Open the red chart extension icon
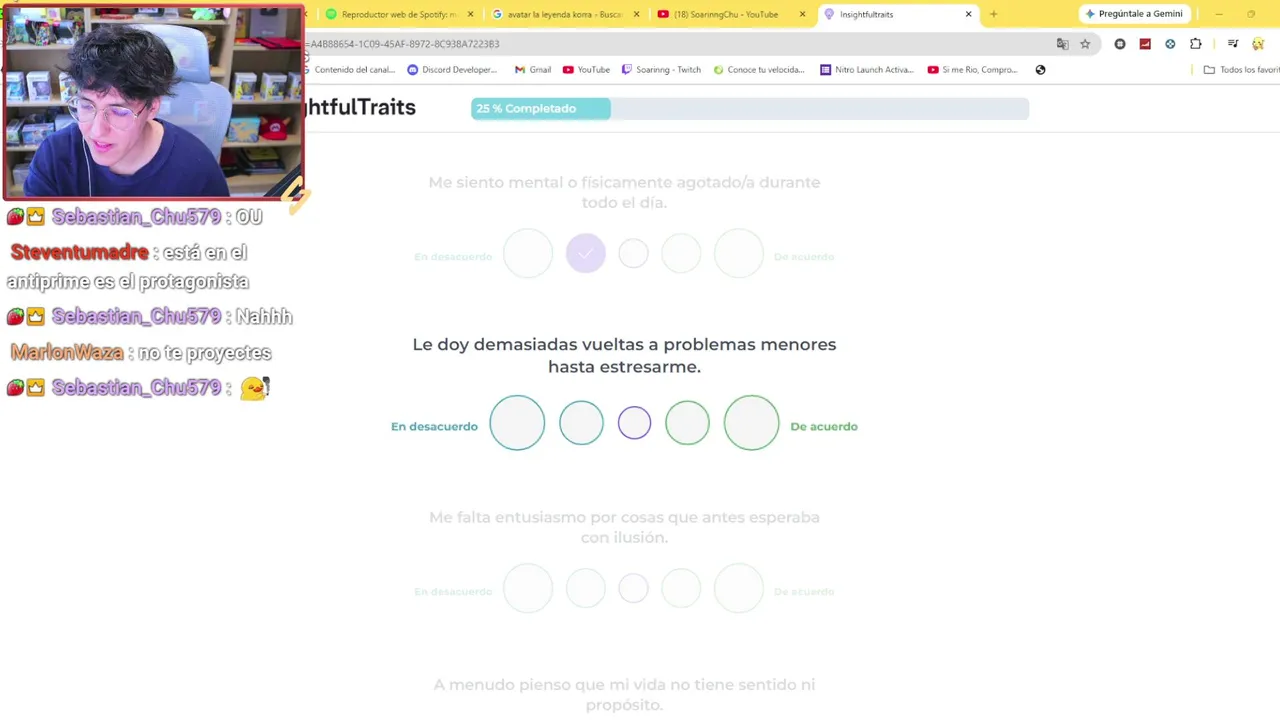Screen dimensions: 1280x720 (x=1145, y=44)
